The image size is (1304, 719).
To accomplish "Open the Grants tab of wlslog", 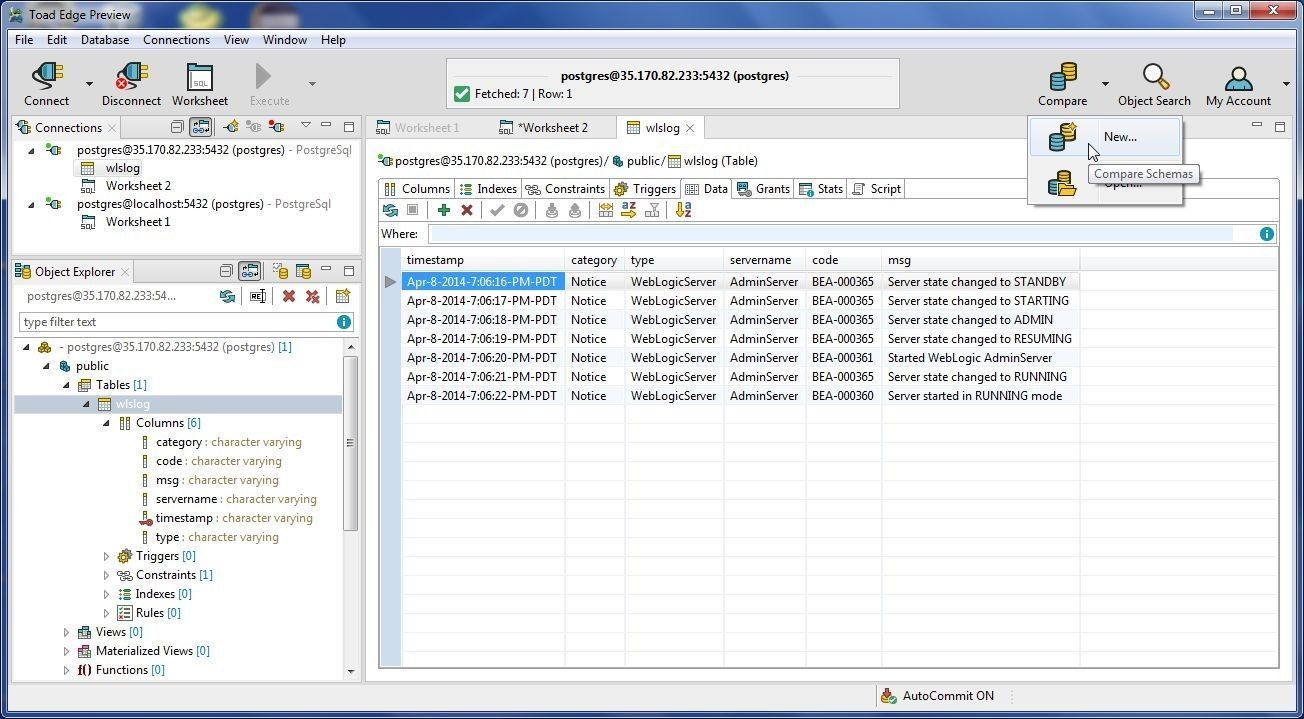I will (x=763, y=189).
